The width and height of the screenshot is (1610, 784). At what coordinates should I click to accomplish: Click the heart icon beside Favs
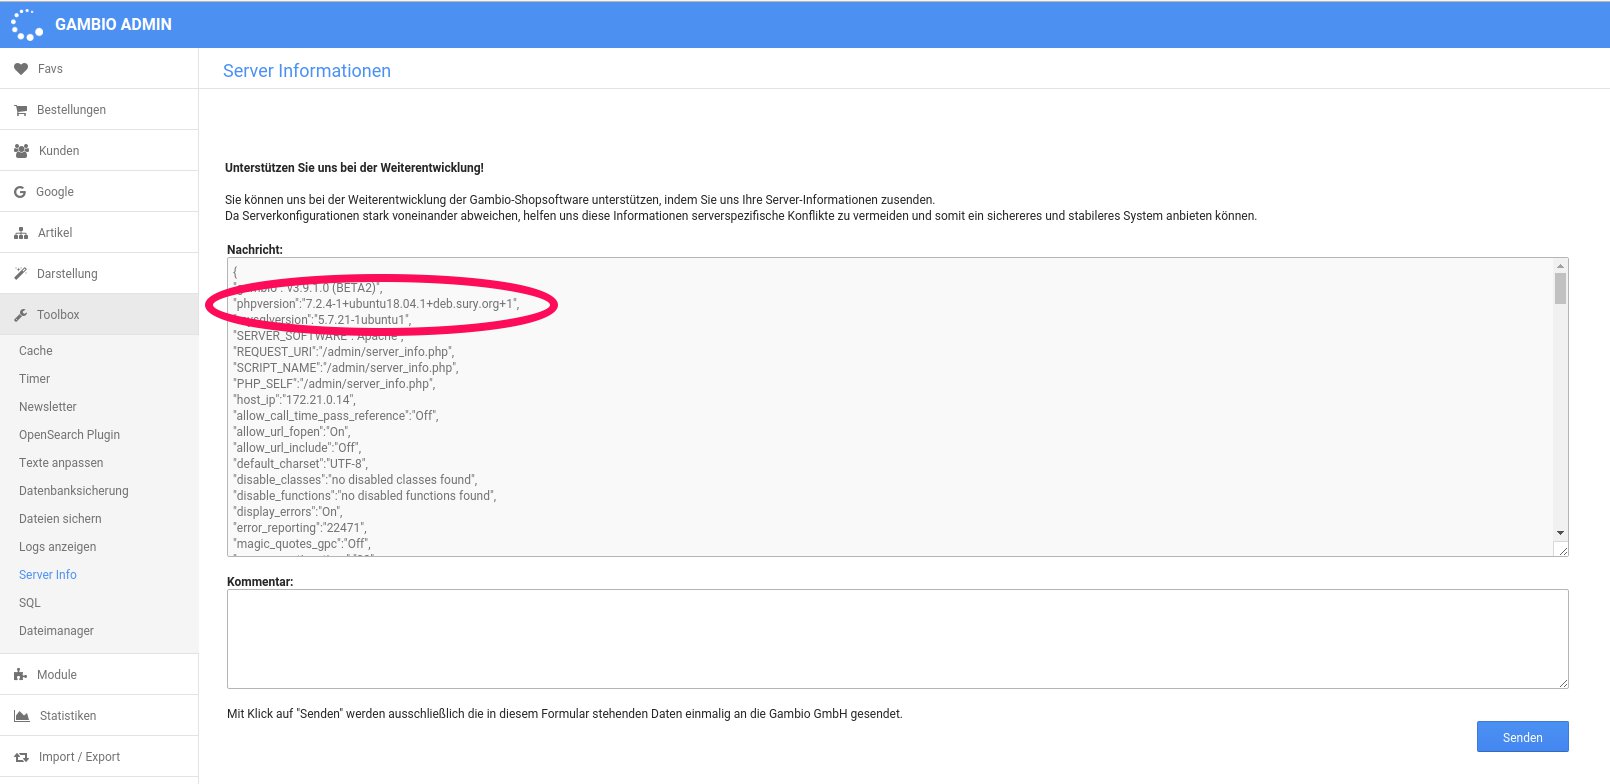click(x=21, y=69)
